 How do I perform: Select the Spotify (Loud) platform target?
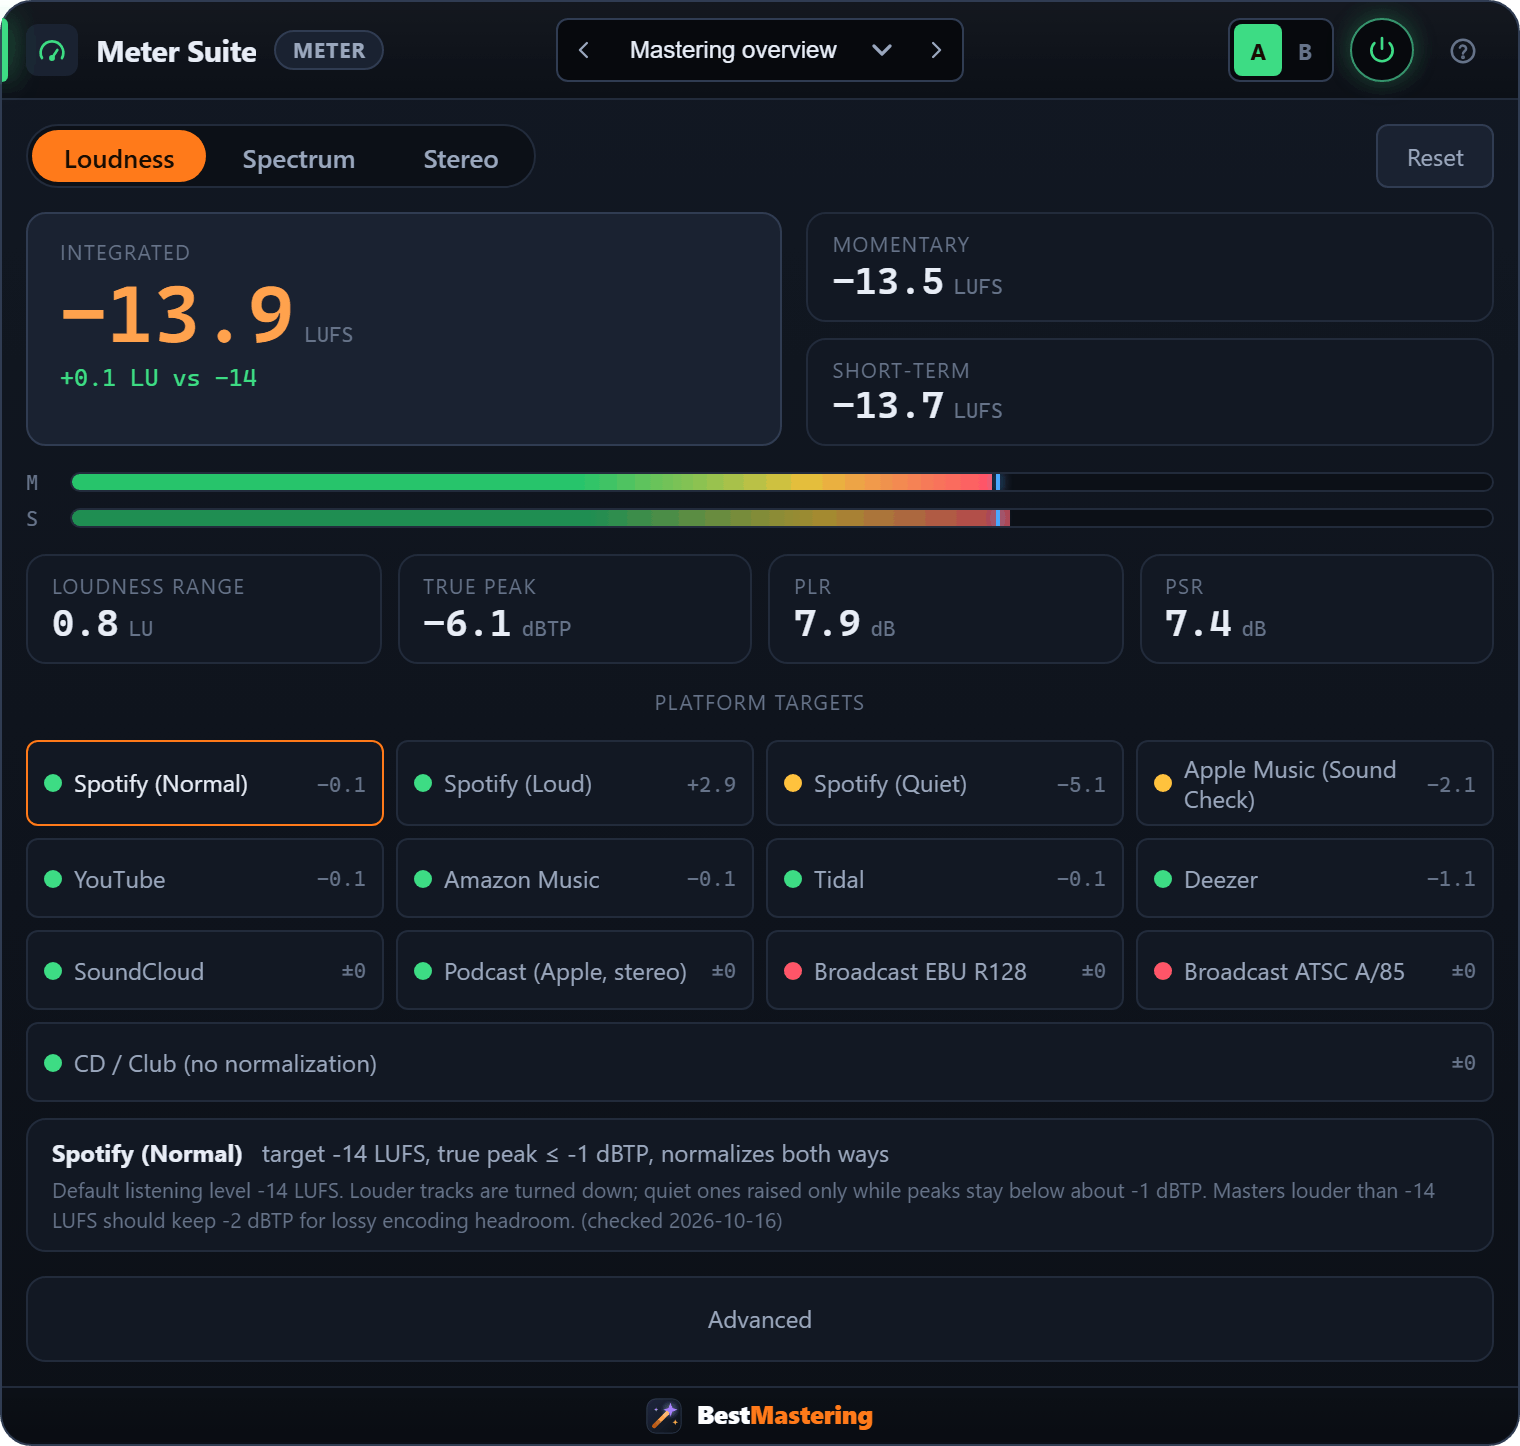(575, 783)
